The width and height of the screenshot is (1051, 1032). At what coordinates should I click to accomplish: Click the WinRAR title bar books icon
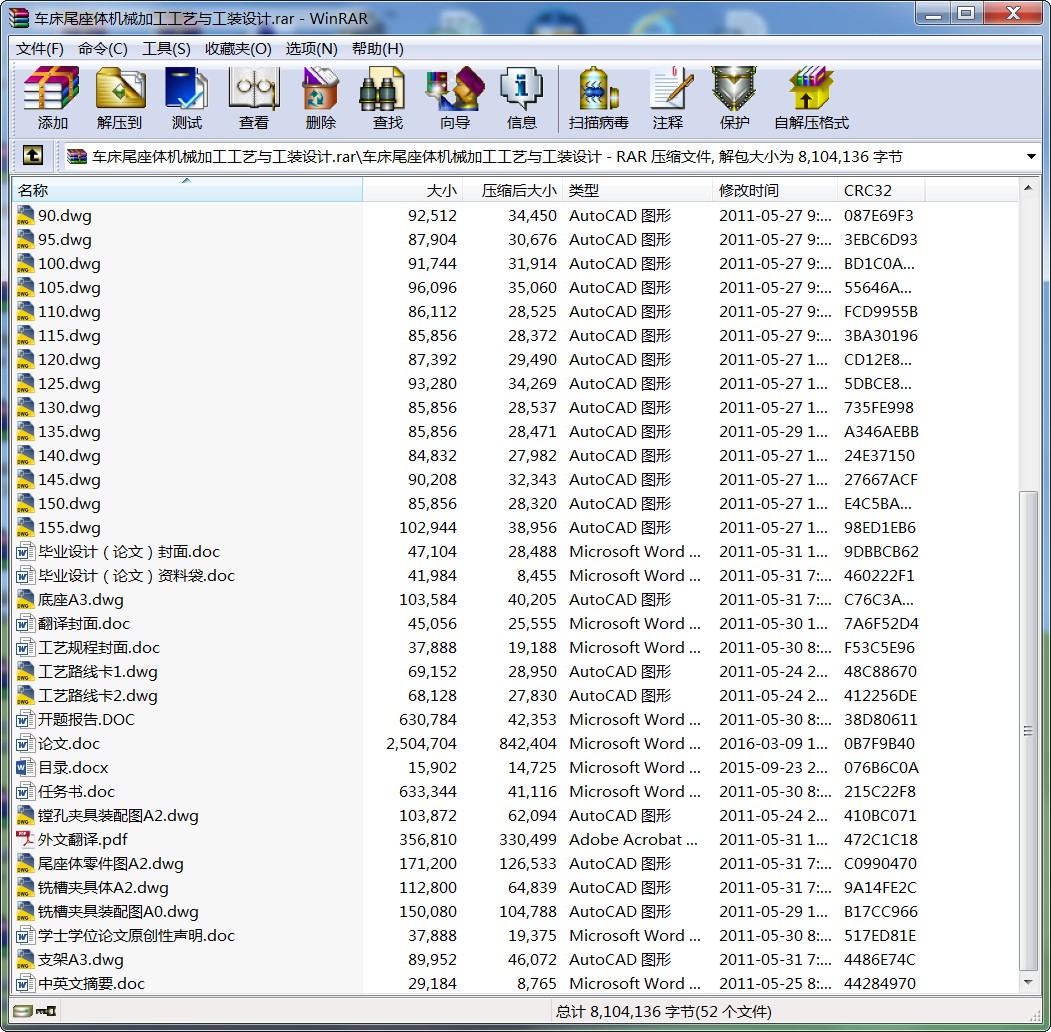(x=19, y=17)
